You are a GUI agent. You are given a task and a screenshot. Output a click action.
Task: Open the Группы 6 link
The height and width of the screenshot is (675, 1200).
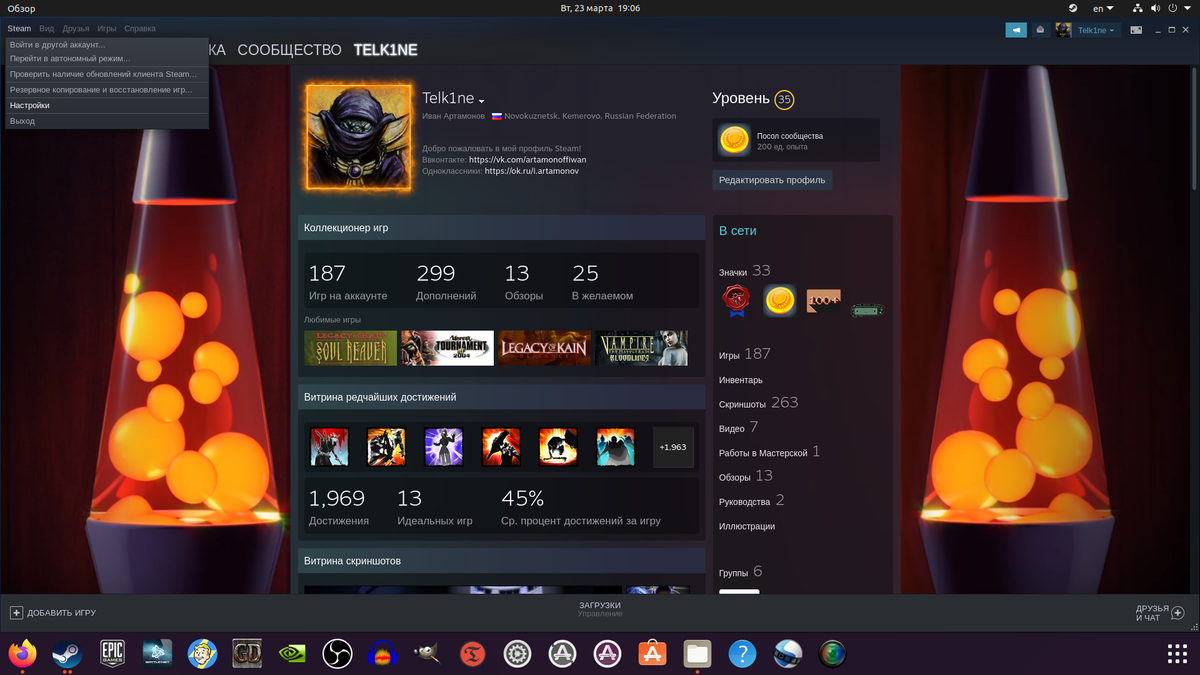click(740, 572)
